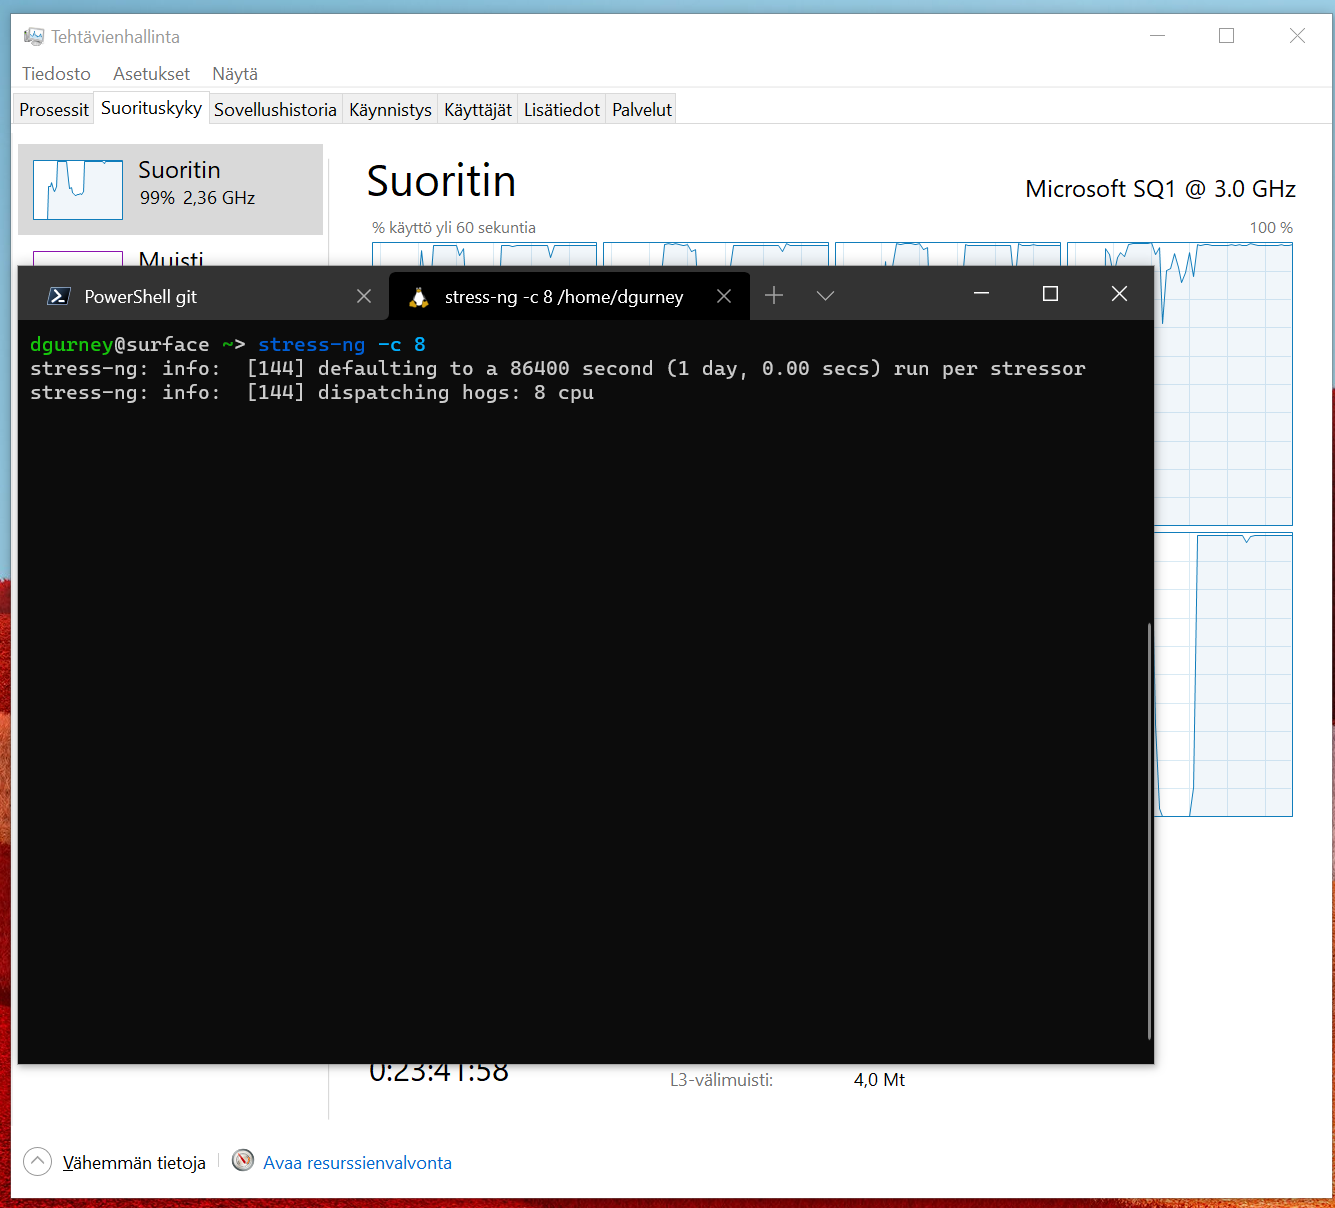Click the Linux penguin icon on the stress-ng tab
This screenshot has height=1208, width=1335.
(417, 295)
